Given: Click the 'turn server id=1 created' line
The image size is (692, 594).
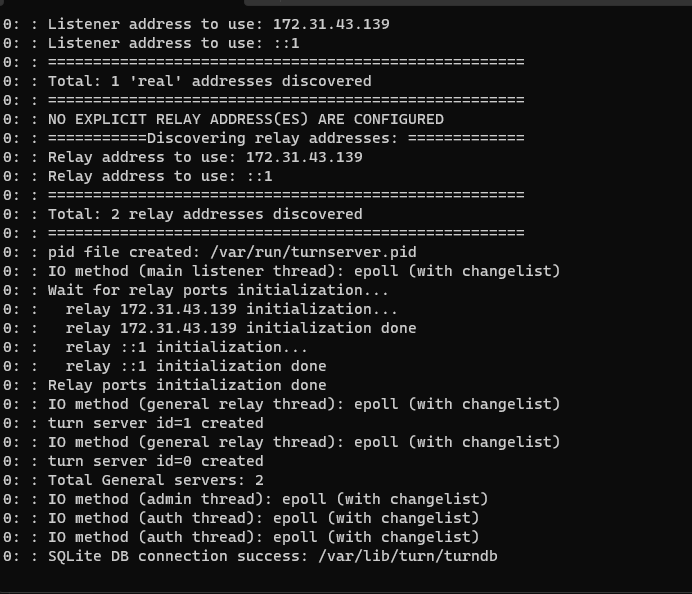Looking at the screenshot, I should point(155,423).
